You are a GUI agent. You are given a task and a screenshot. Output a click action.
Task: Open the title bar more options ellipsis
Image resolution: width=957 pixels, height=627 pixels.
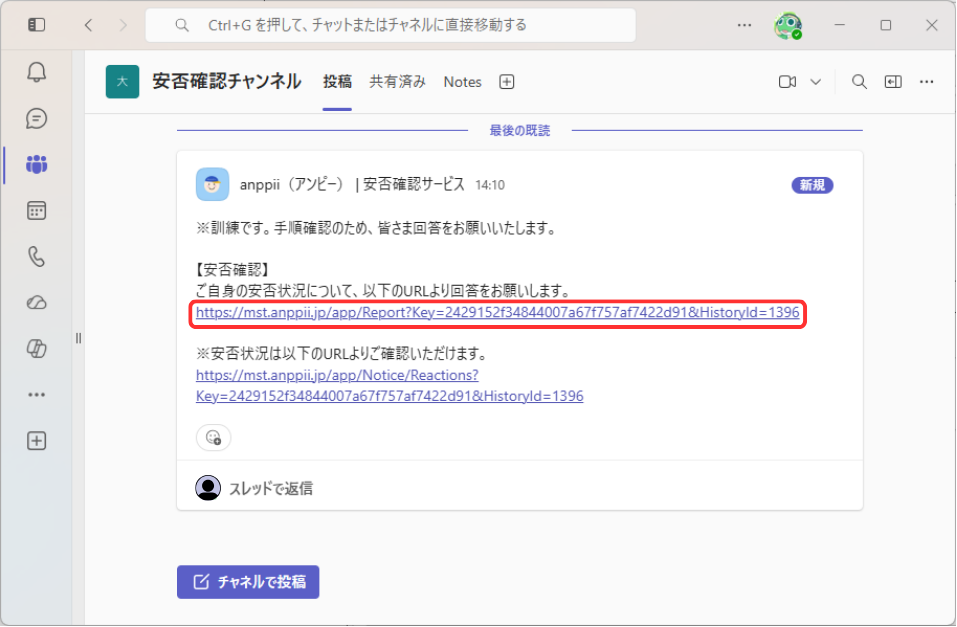[x=744, y=25]
